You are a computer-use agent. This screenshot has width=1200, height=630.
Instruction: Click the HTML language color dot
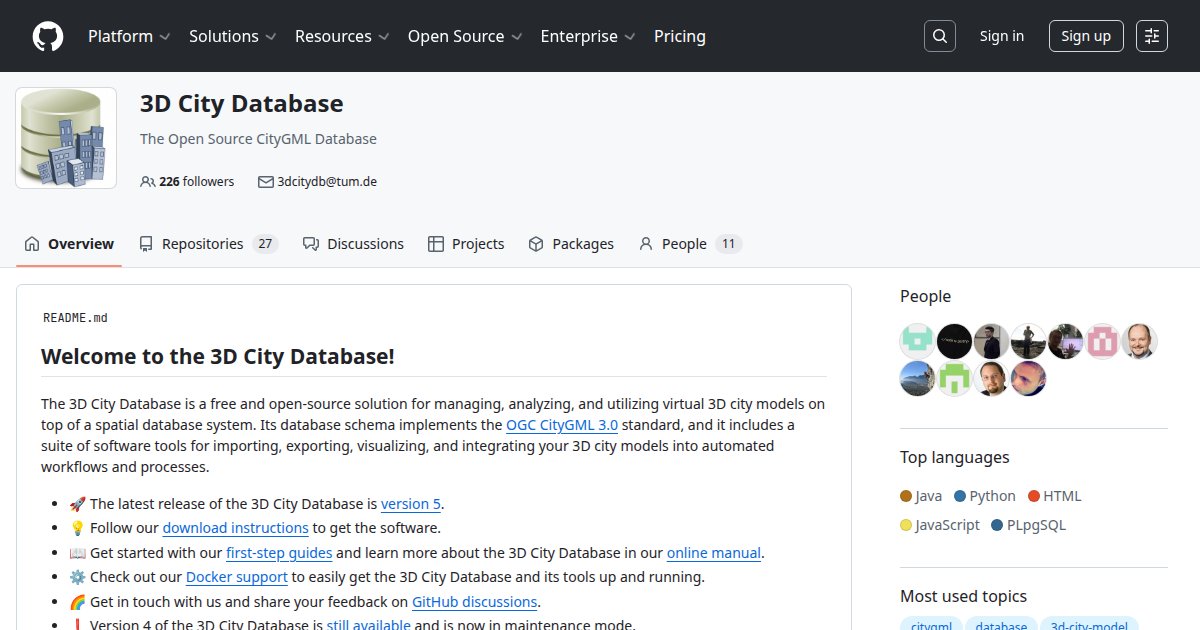point(1033,496)
